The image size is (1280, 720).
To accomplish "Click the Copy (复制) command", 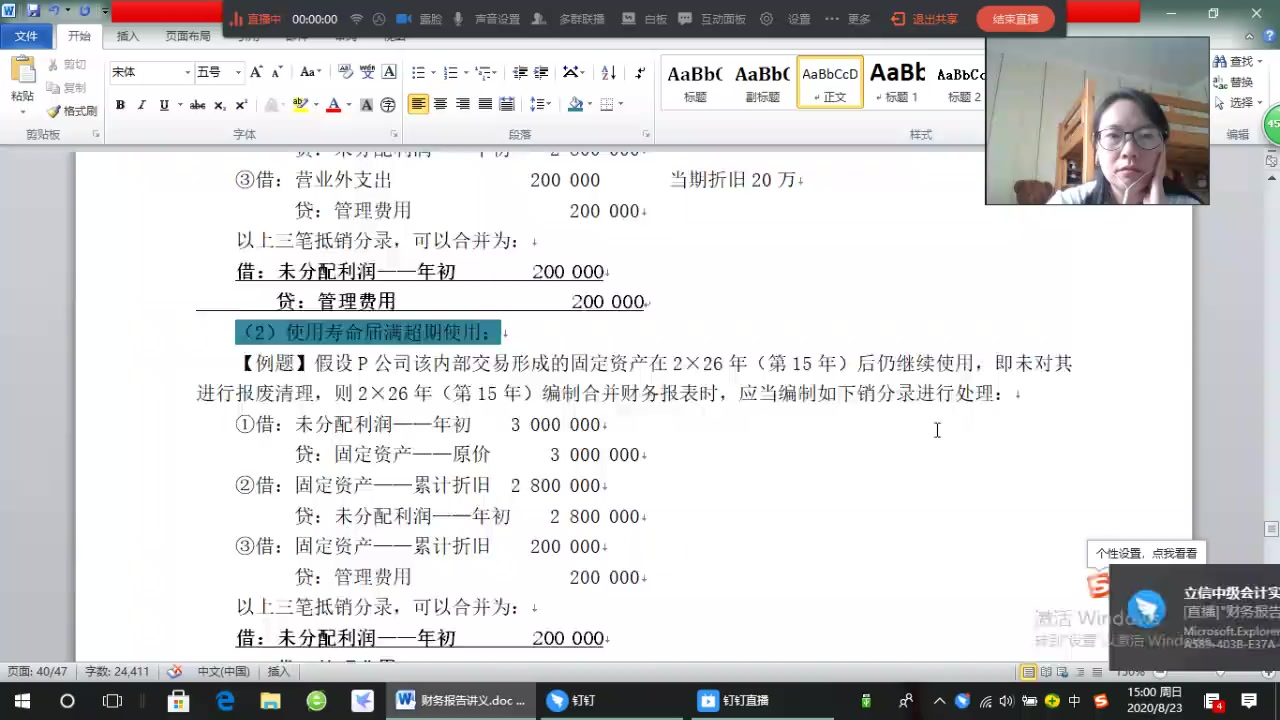I will coord(67,87).
